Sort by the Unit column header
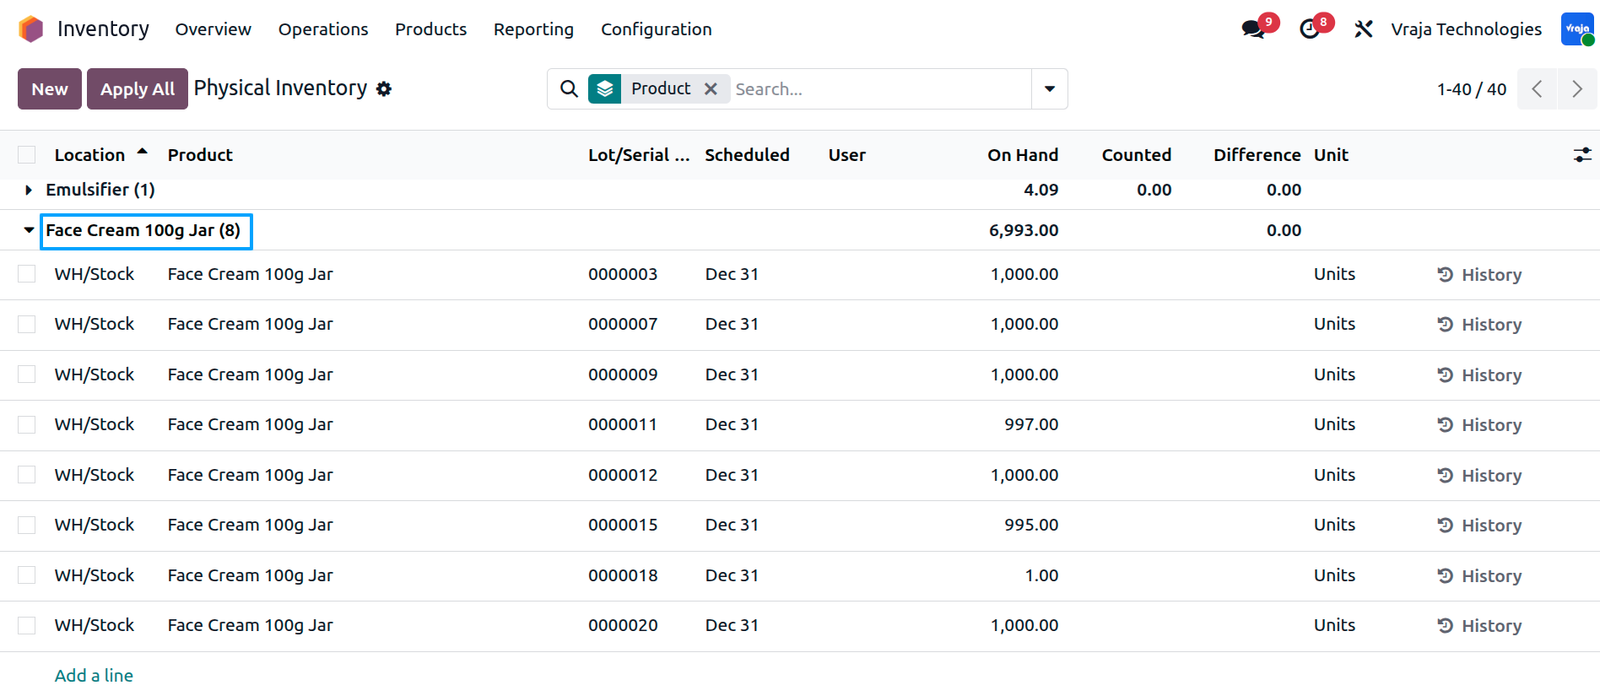Screen dimensions: 1600x695 [x=1331, y=155]
